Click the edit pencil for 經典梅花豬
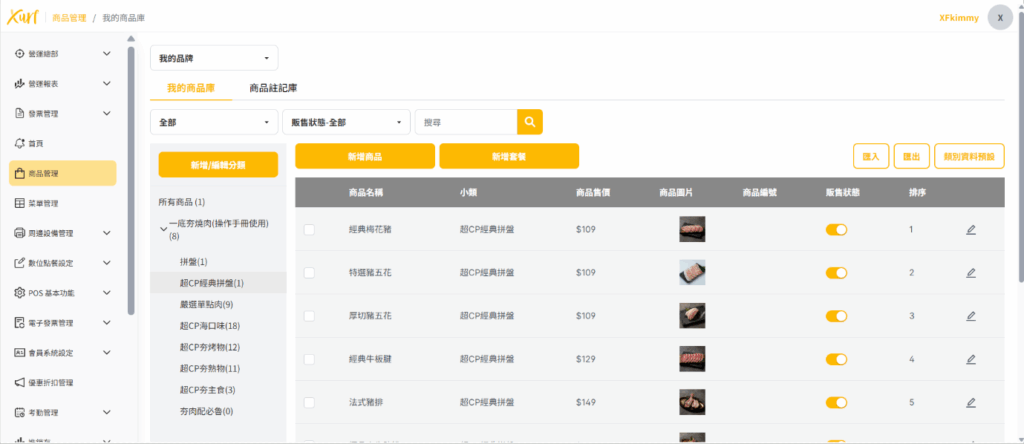 click(x=970, y=230)
